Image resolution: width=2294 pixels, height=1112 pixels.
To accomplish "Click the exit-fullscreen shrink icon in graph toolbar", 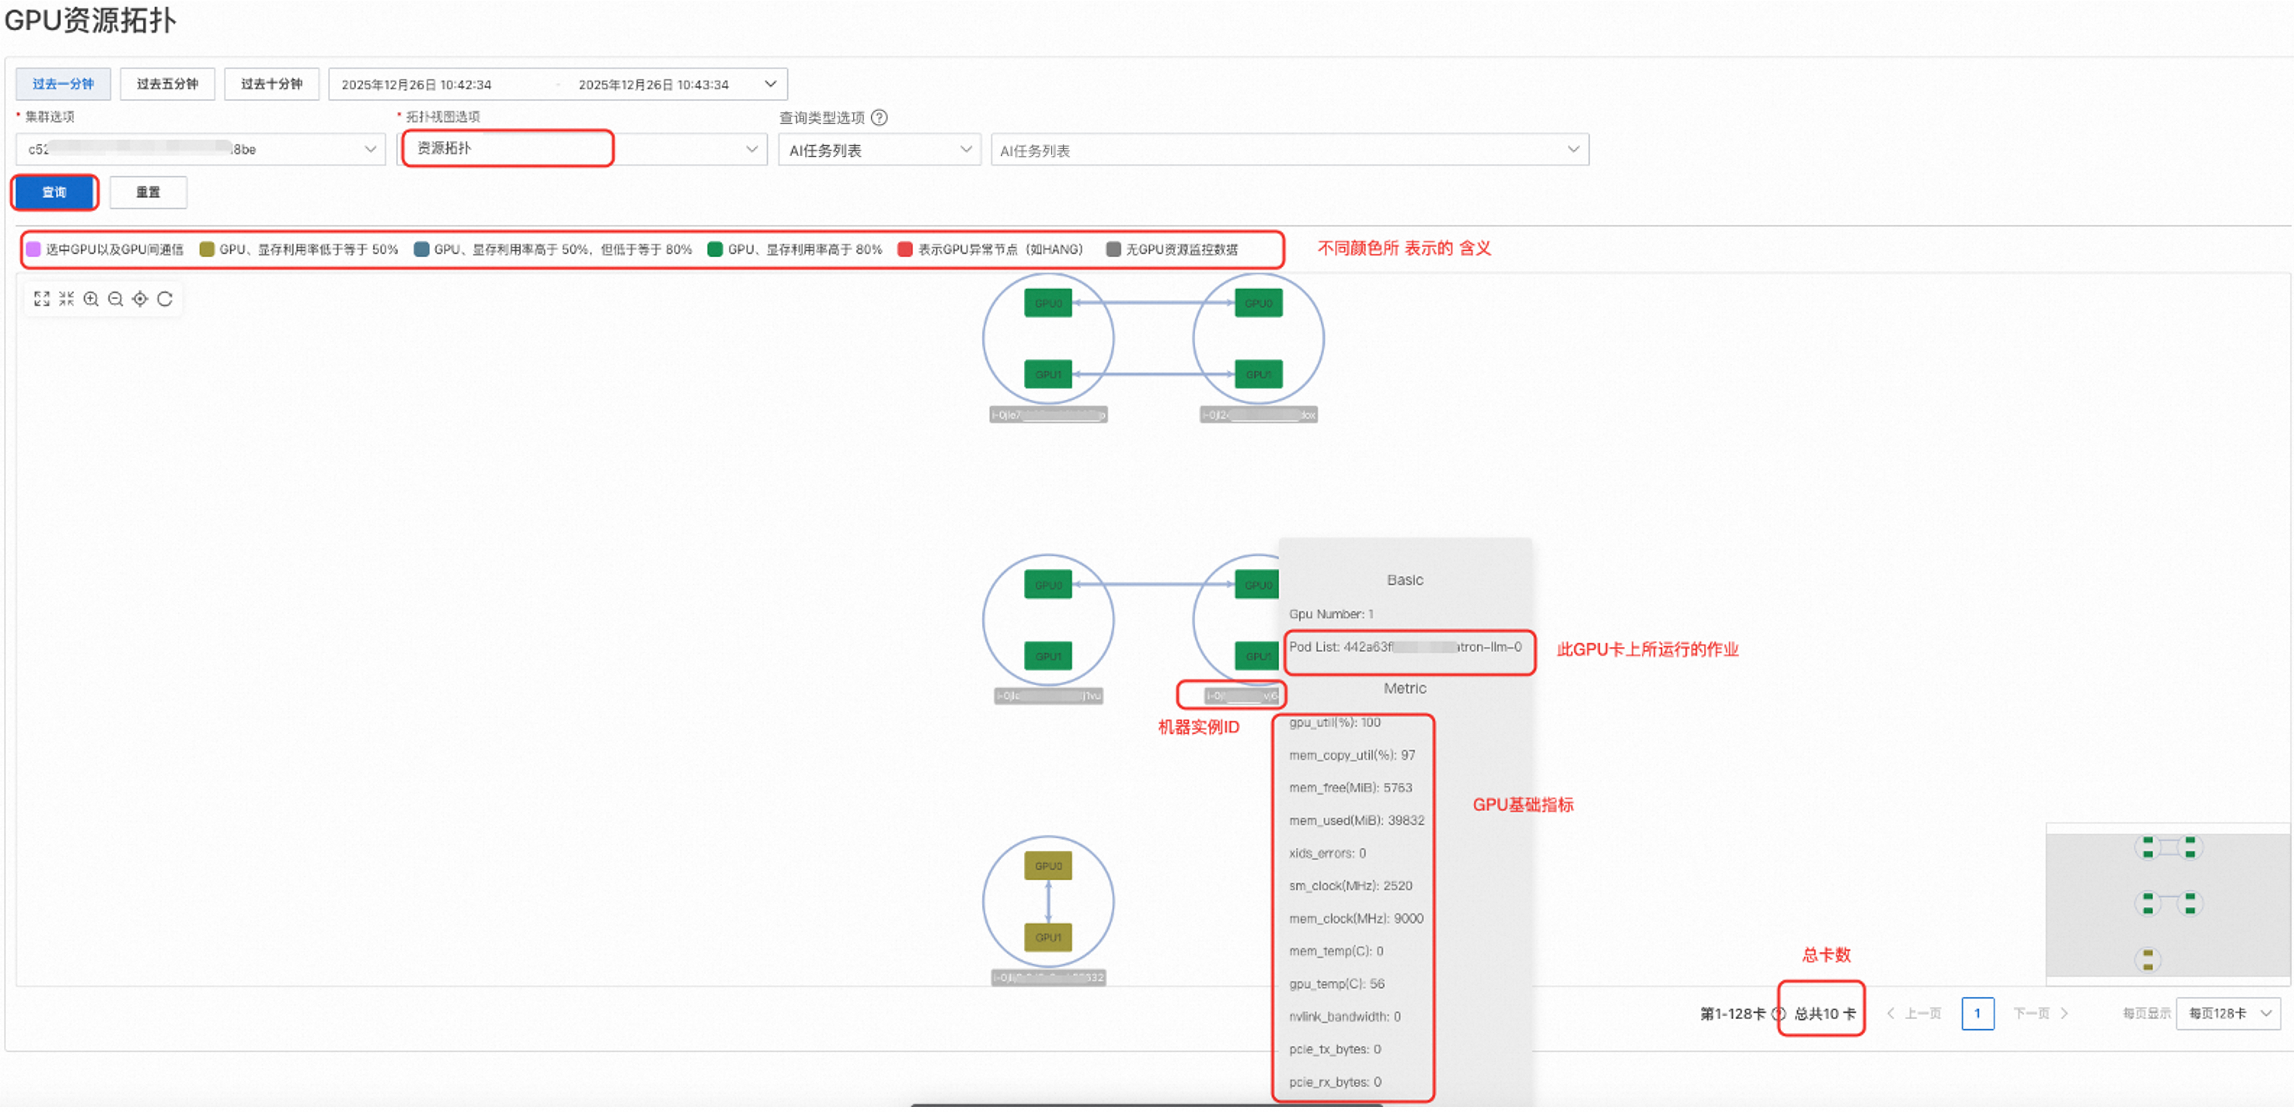I will (x=66, y=299).
